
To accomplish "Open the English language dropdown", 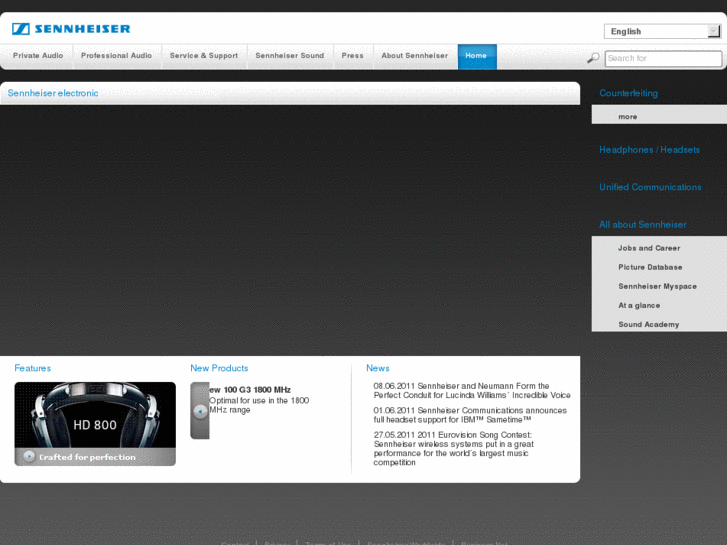I will pyautogui.click(x=662, y=32).
